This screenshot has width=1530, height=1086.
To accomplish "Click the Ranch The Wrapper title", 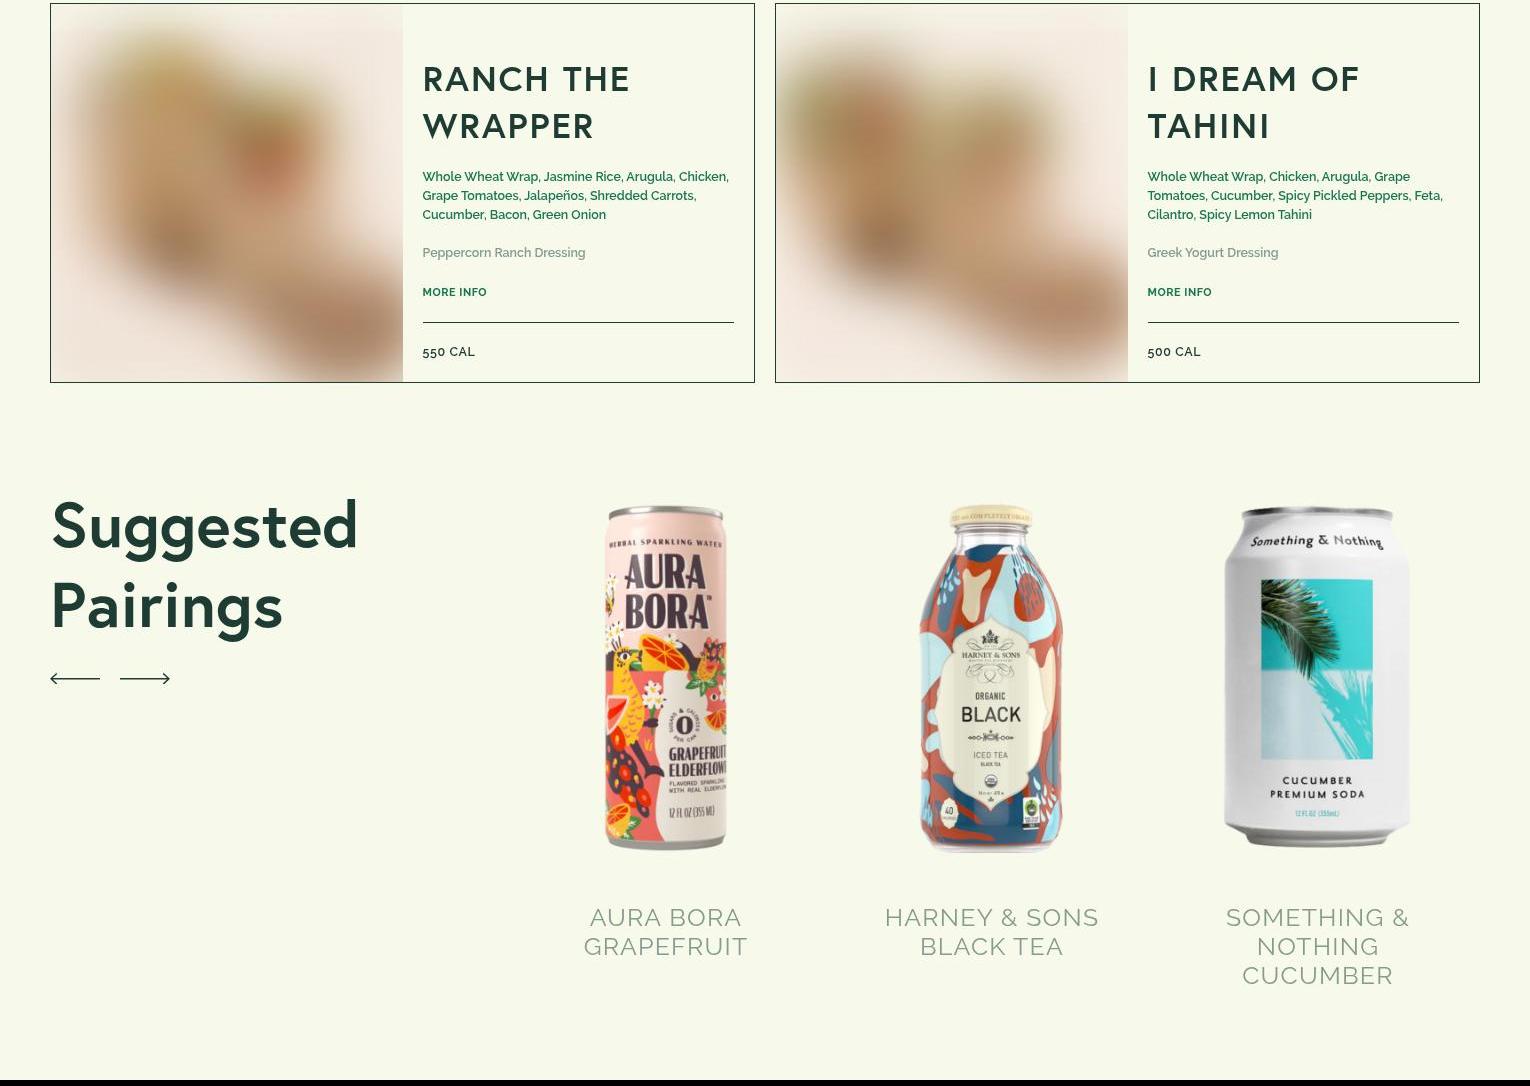I will [x=526, y=102].
